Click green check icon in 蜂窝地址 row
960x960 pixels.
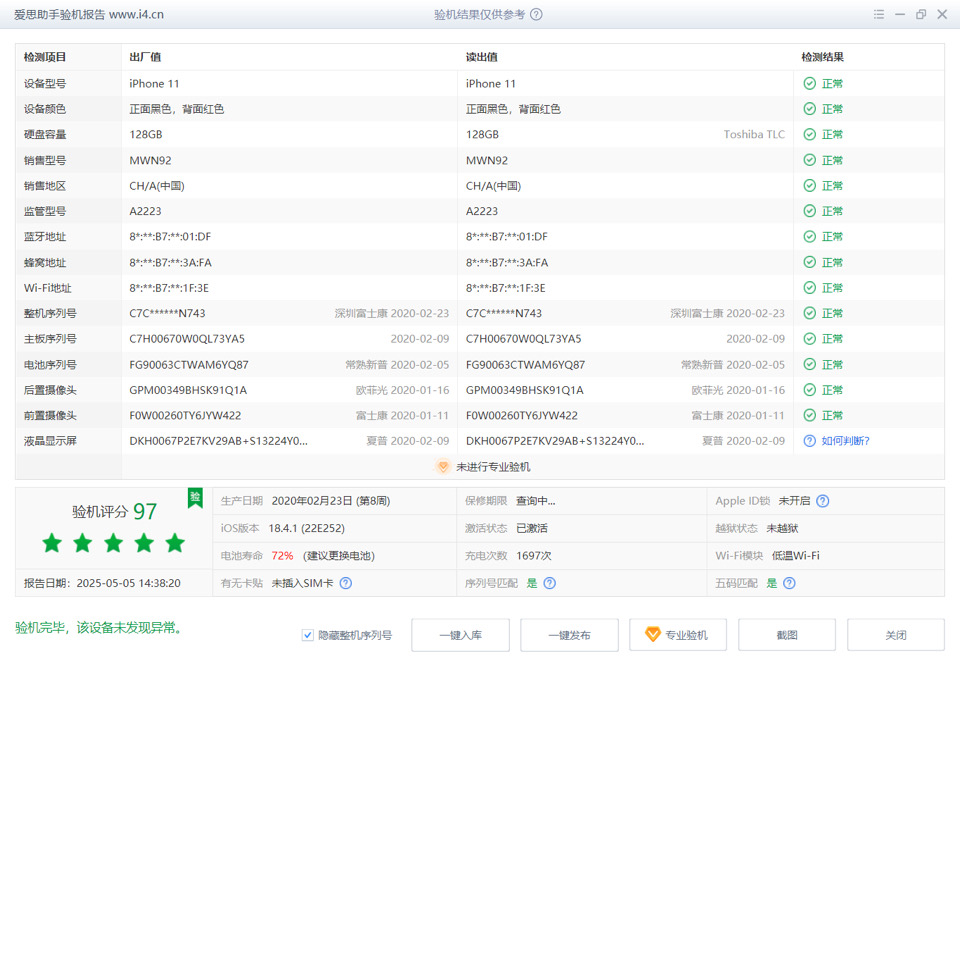[x=809, y=262]
